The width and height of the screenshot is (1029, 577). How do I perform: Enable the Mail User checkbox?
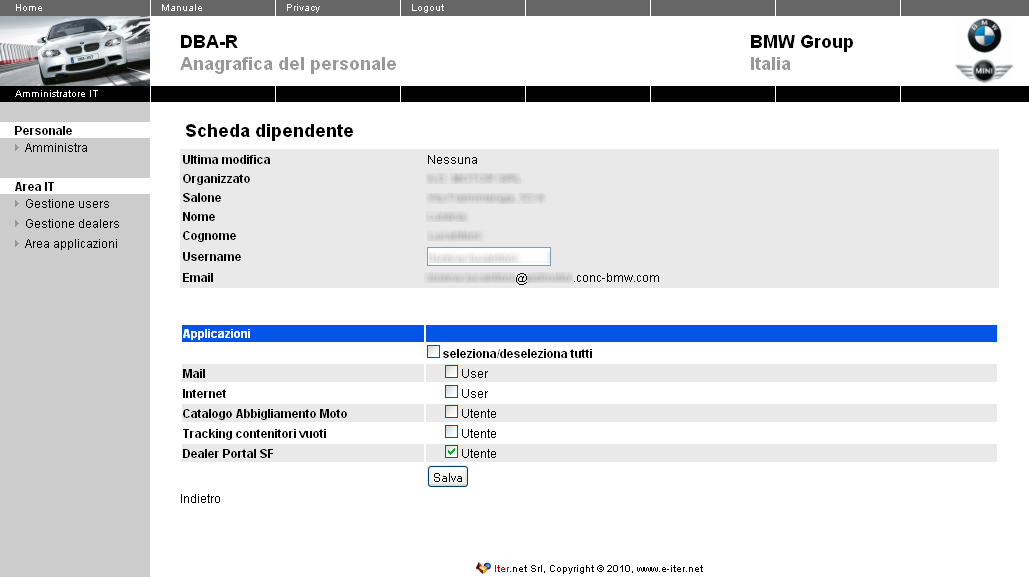tap(452, 372)
